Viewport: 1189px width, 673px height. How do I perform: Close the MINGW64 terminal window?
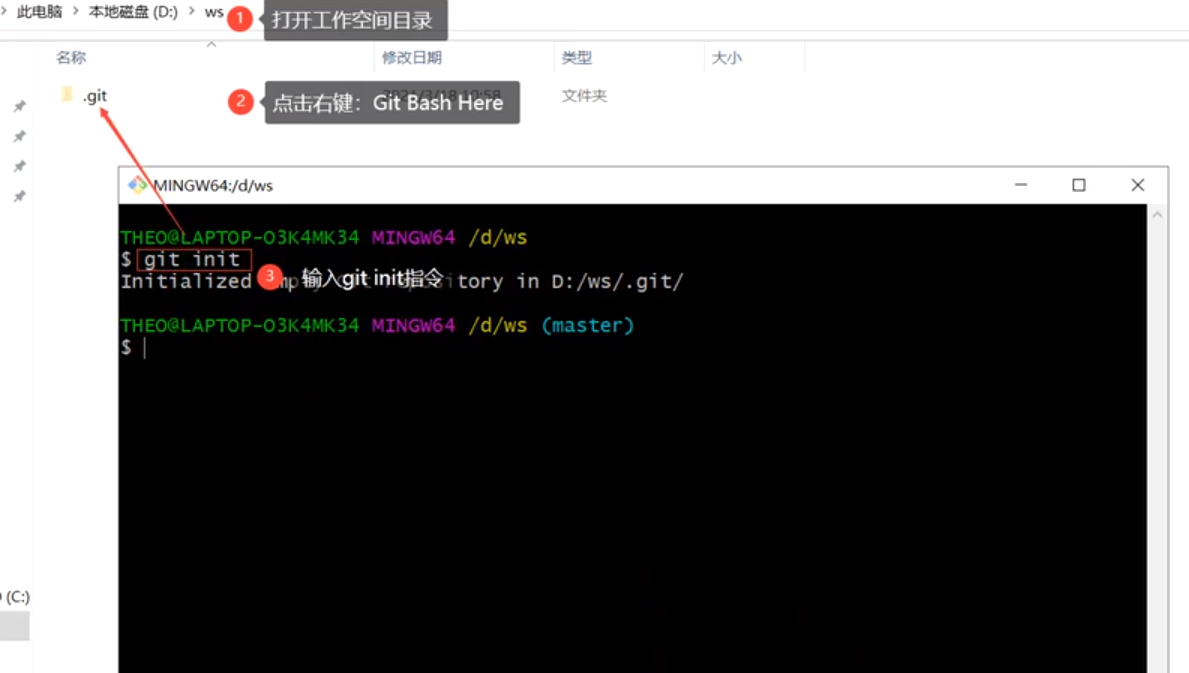pyautogui.click(x=1137, y=185)
